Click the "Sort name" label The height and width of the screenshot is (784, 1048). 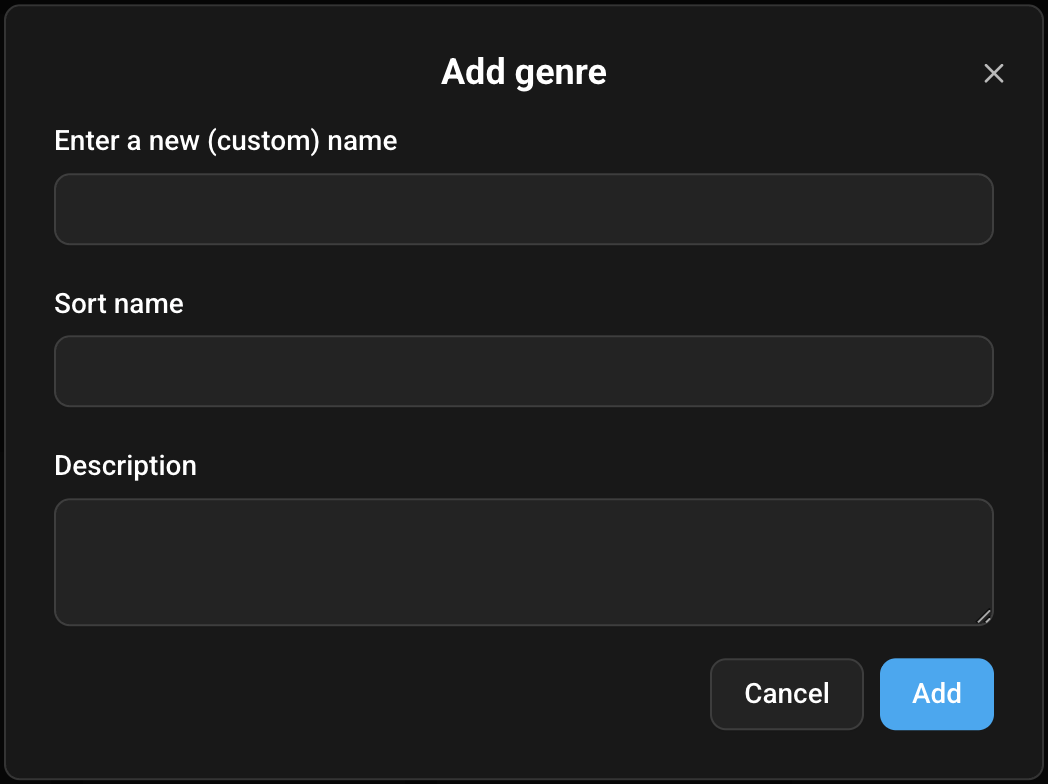coord(119,303)
